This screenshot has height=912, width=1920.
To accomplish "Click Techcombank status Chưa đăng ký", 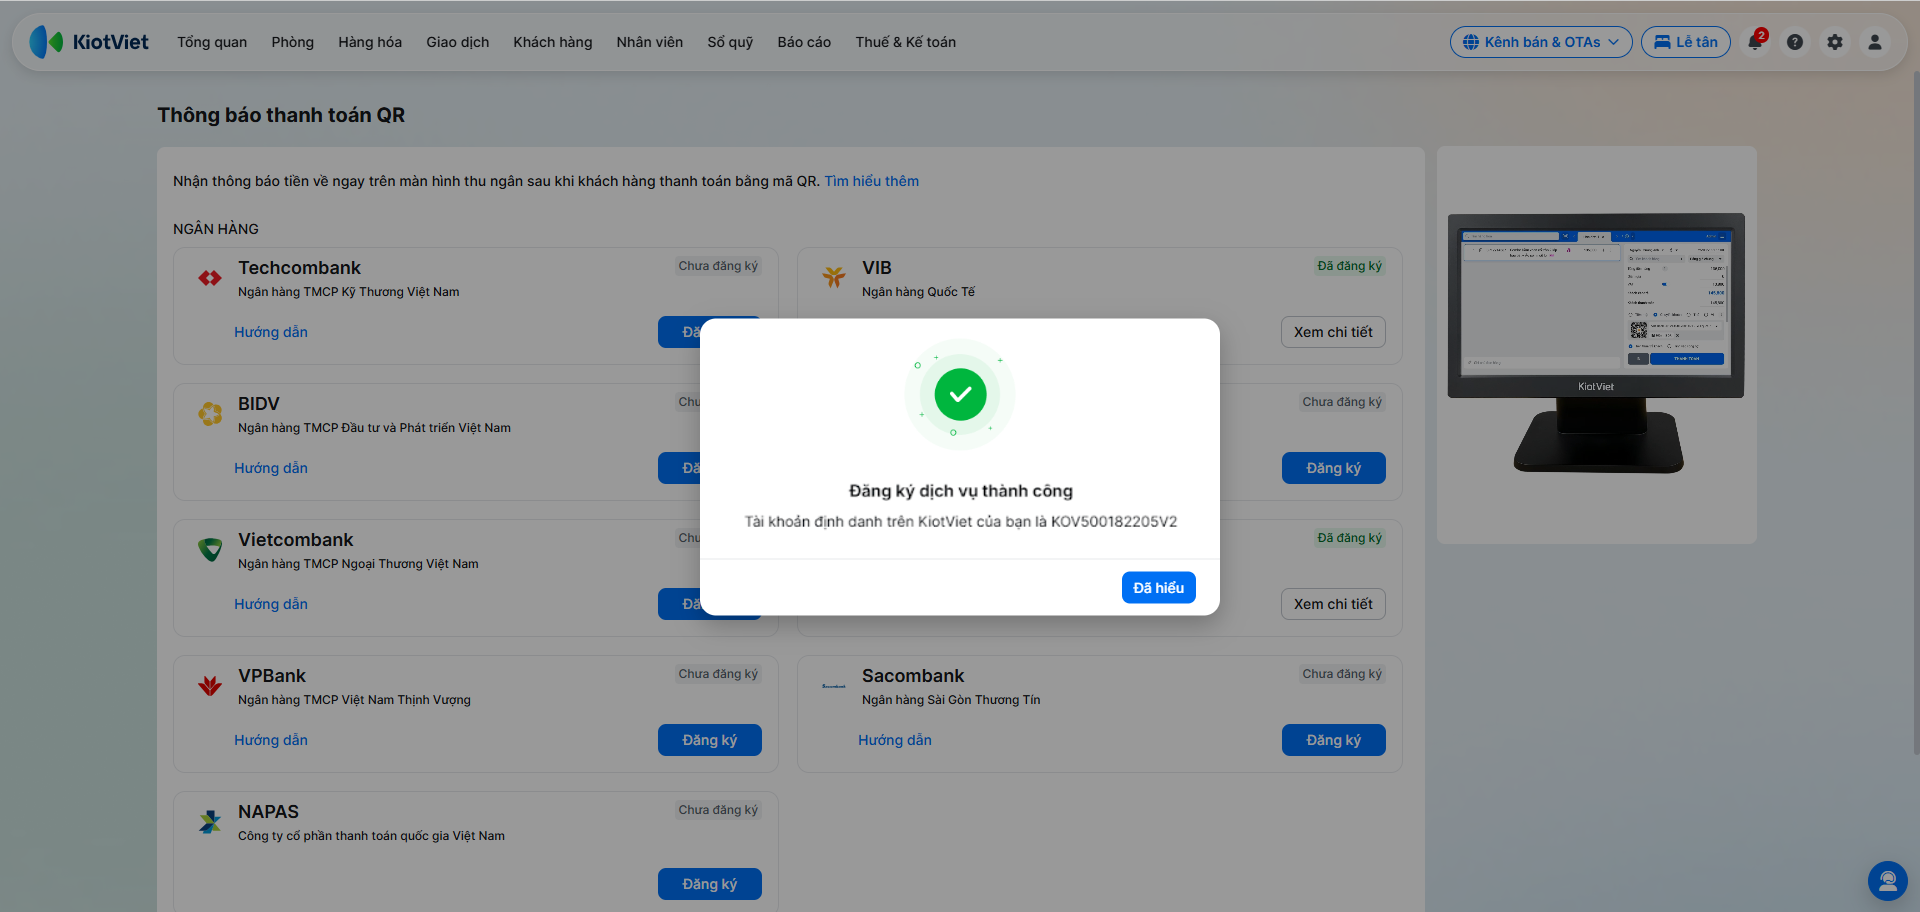I will [x=718, y=266].
